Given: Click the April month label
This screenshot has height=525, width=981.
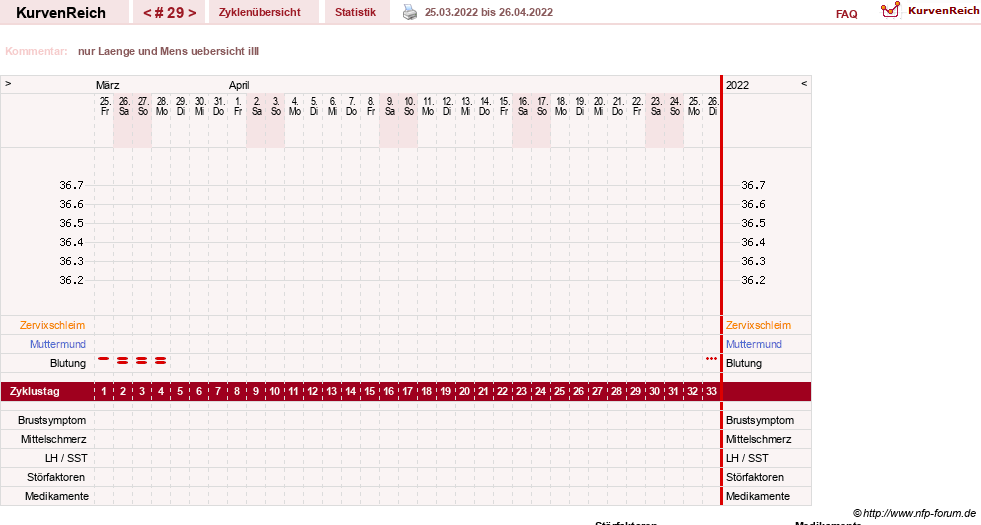Looking at the screenshot, I should (x=239, y=85).
